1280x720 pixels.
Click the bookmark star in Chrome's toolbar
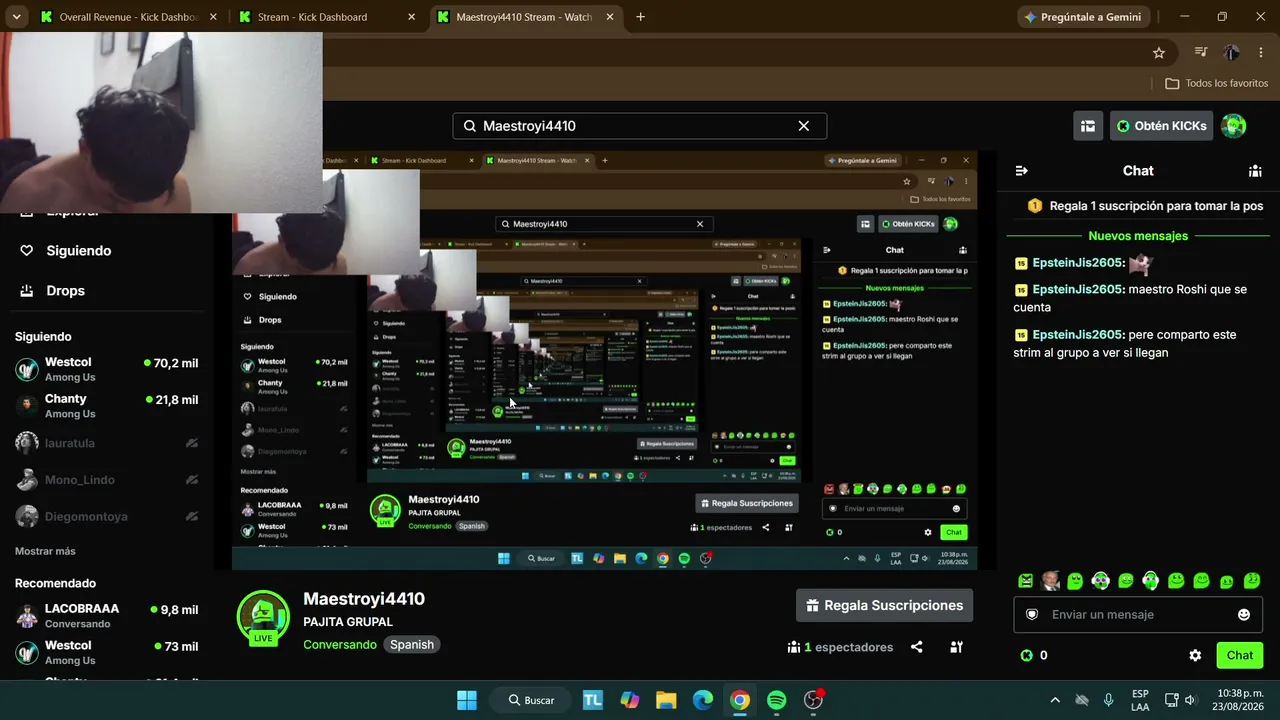1159,53
